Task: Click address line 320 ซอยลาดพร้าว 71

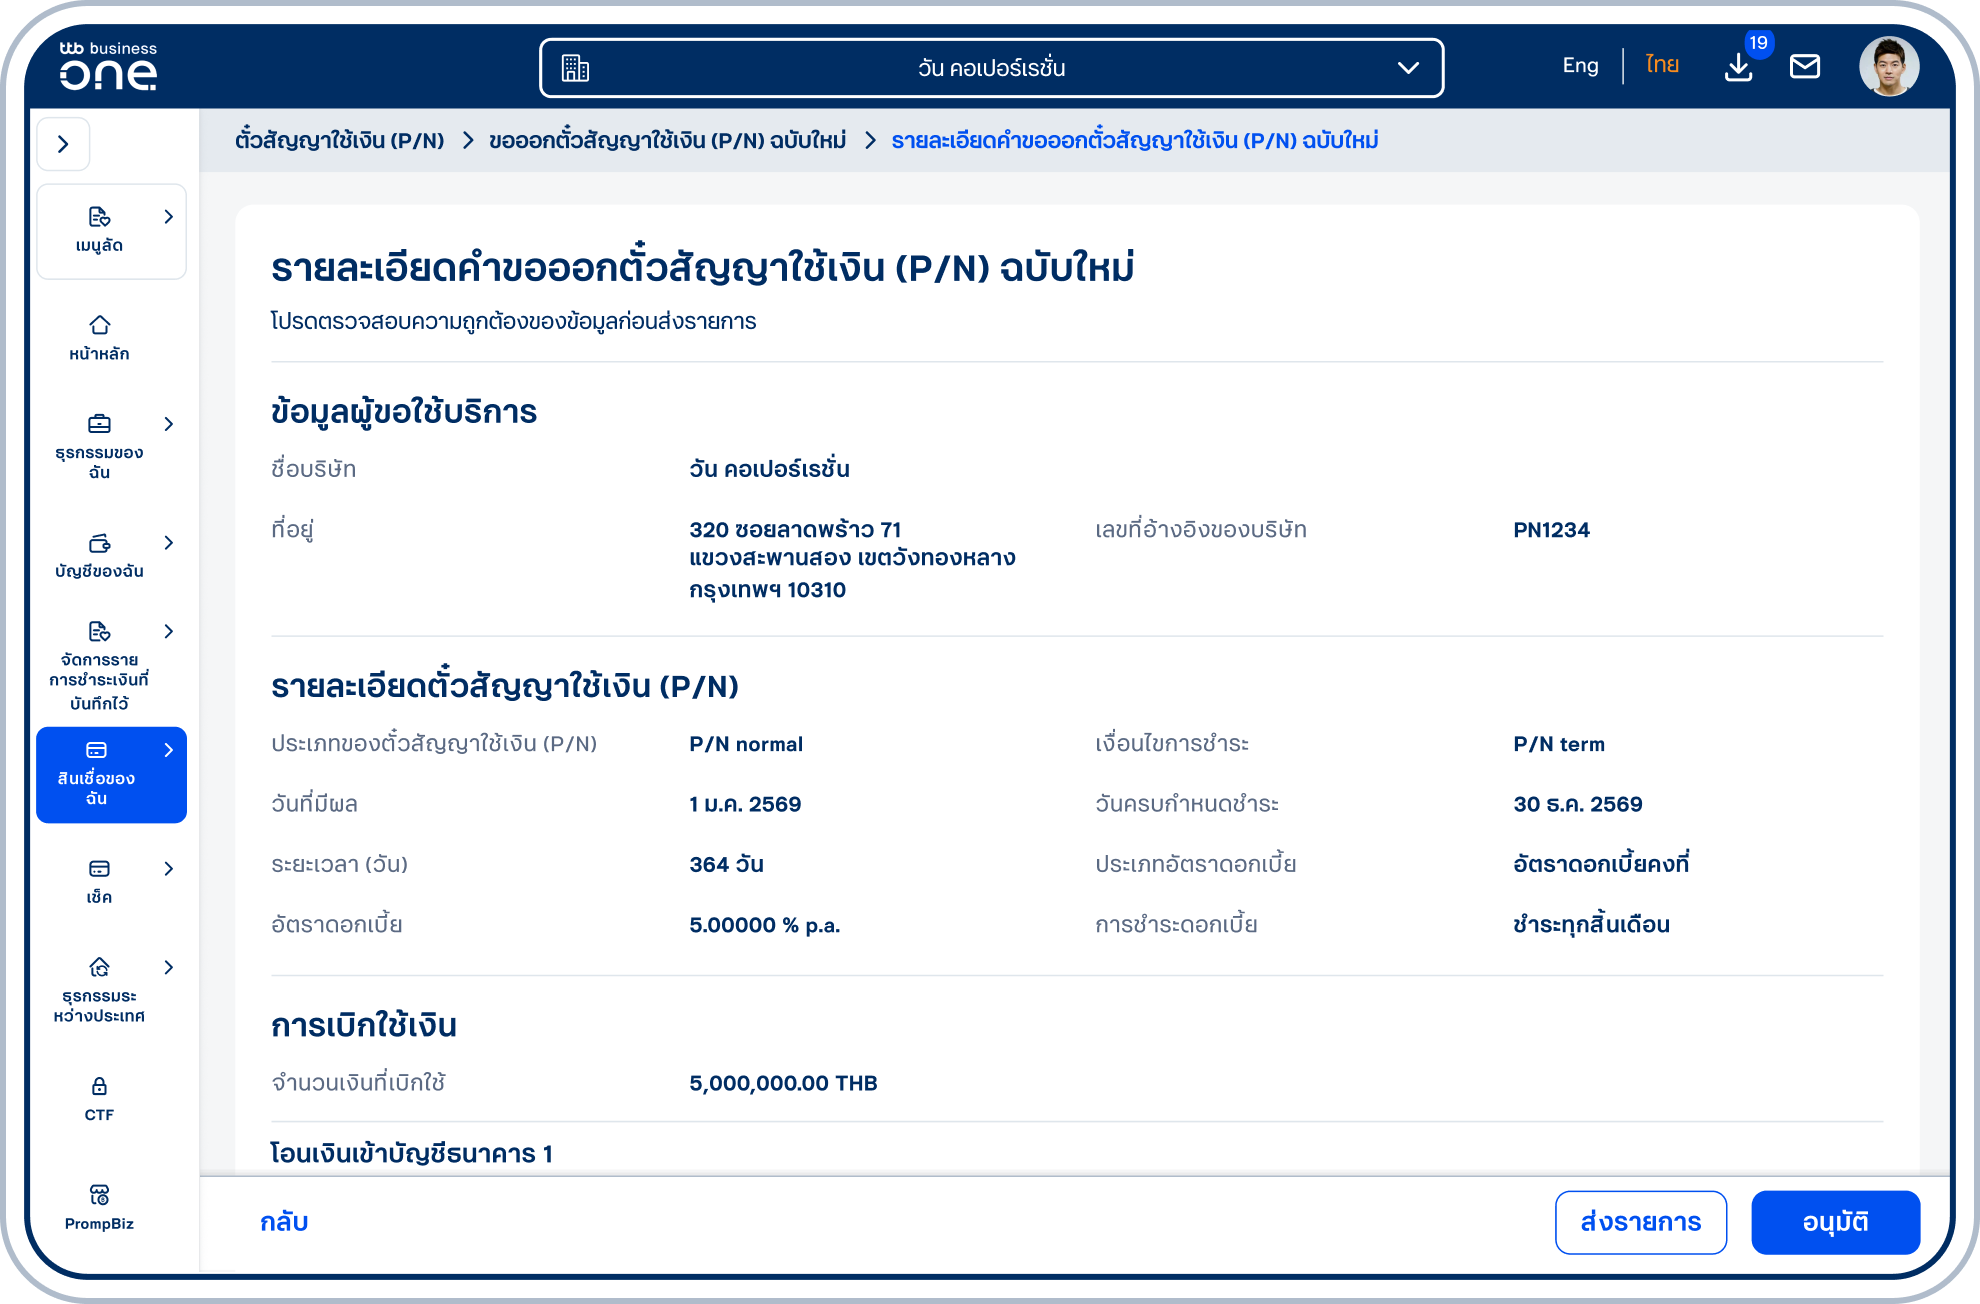Action: click(795, 530)
